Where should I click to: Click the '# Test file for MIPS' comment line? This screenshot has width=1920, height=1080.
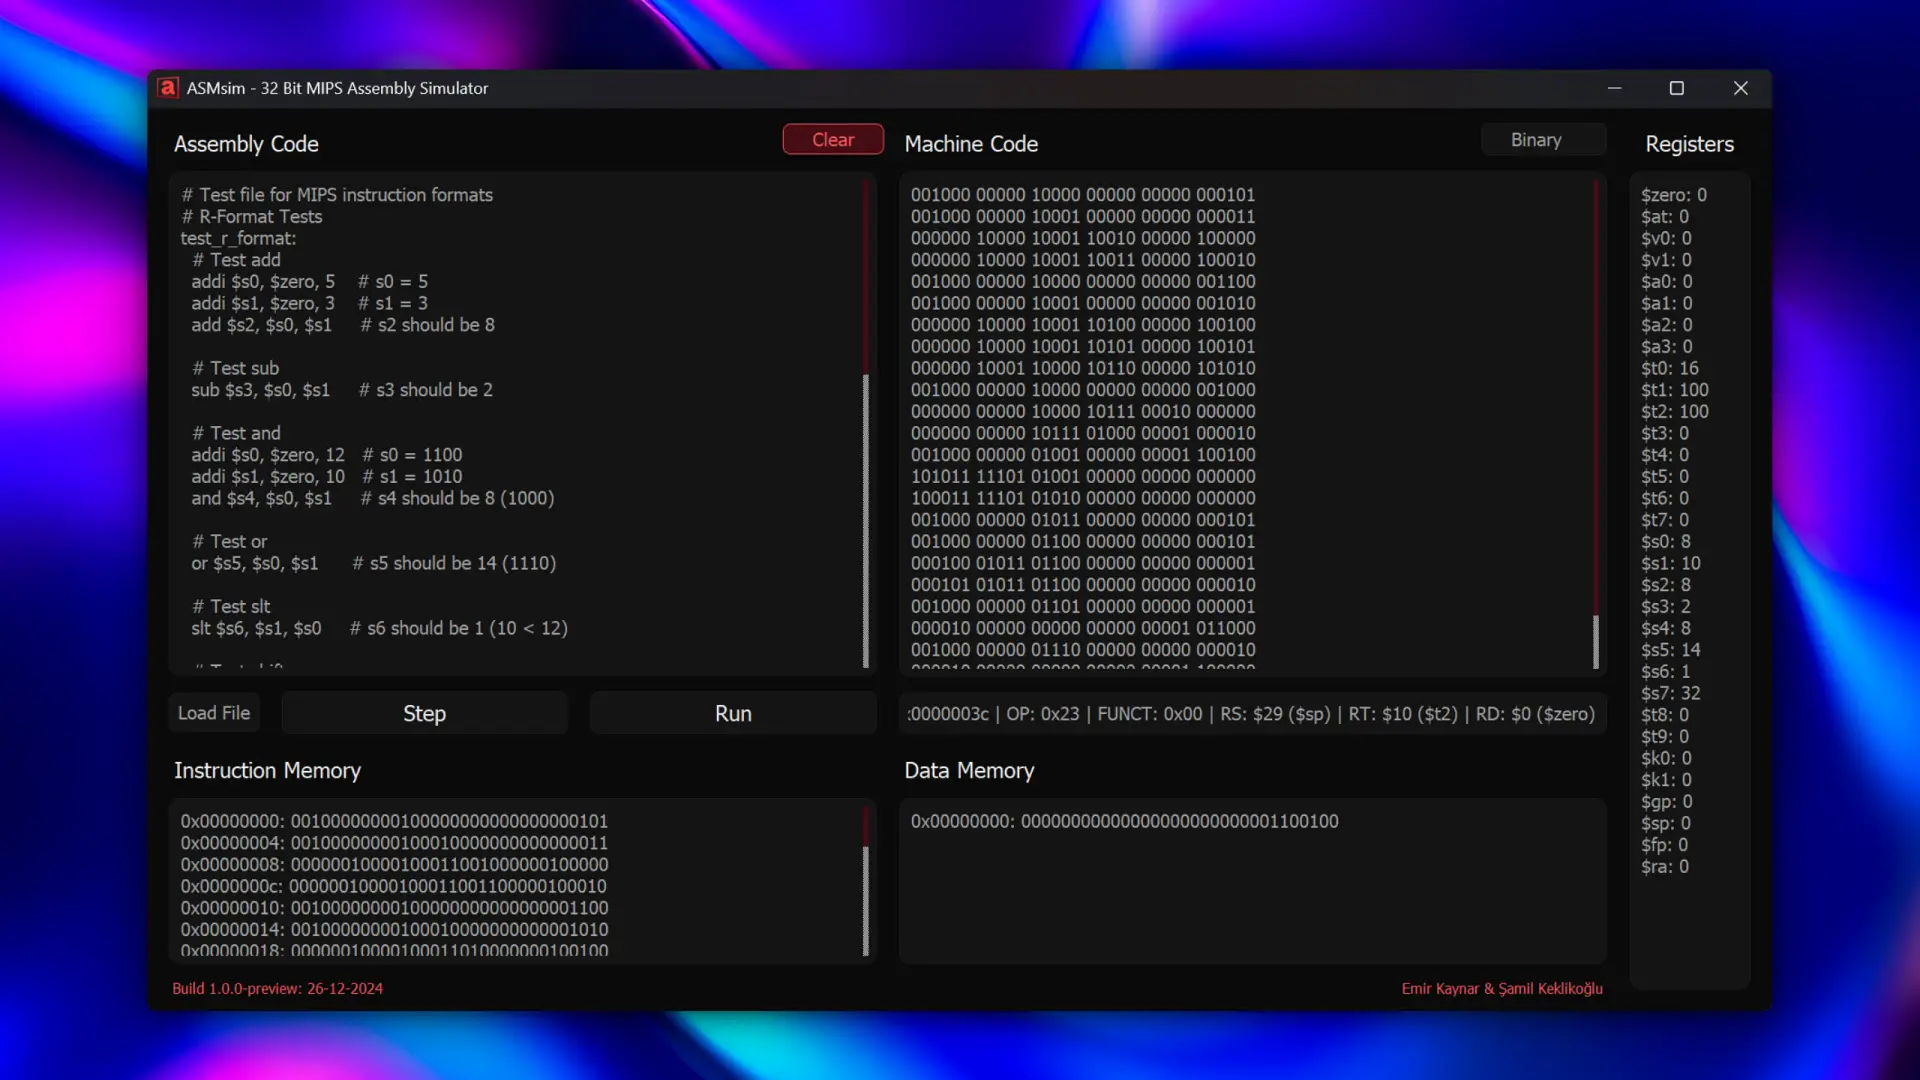pyautogui.click(x=337, y=195)
